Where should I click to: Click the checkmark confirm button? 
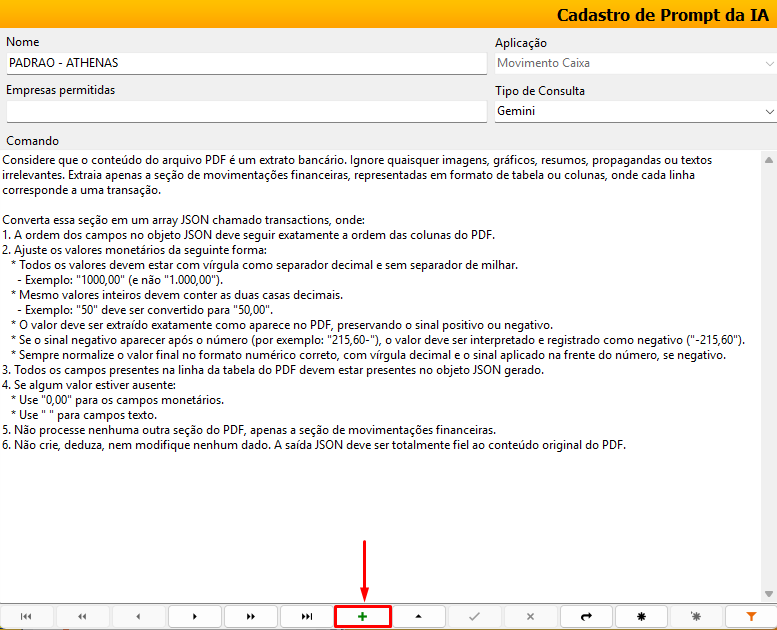tap(474, 617)
